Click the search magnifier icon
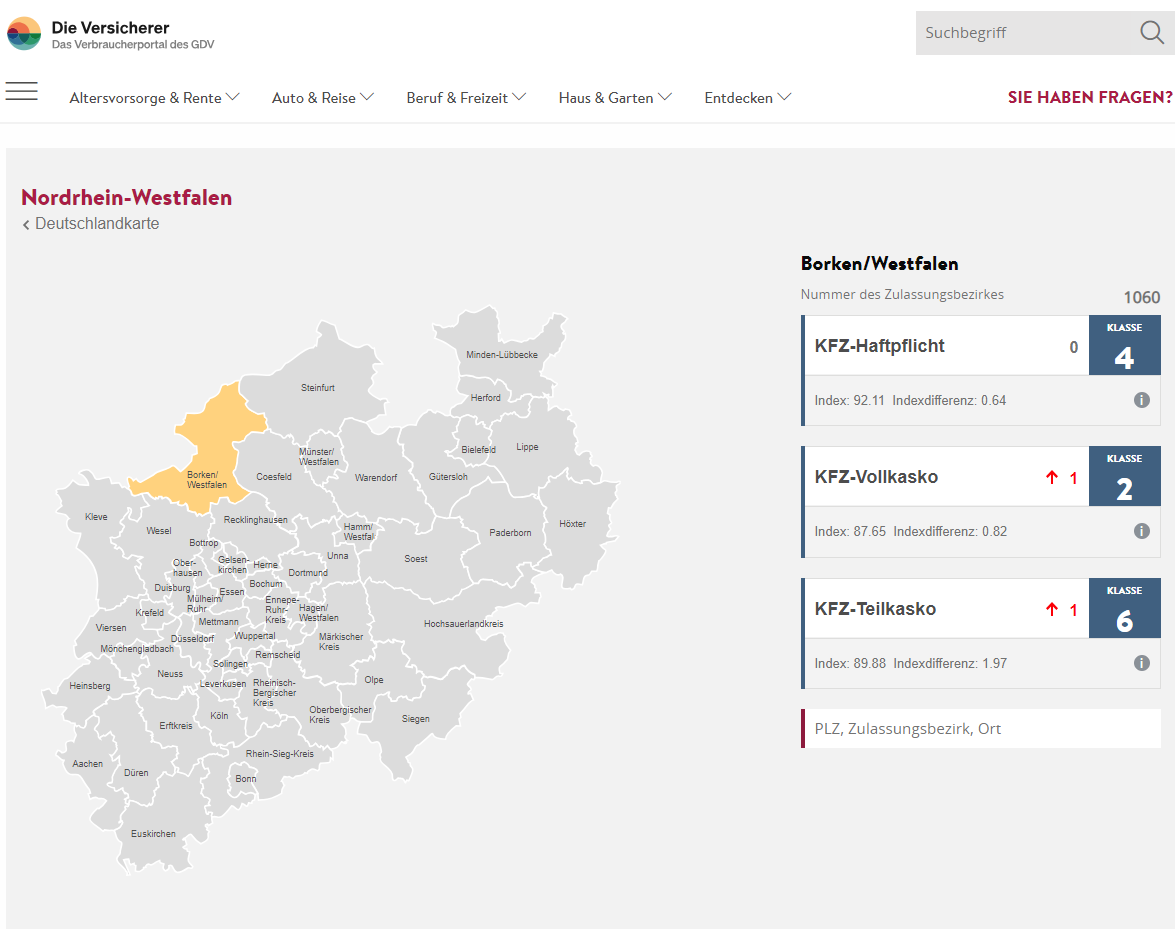This screenshot has width=1175, height=929. [1151, 33]
